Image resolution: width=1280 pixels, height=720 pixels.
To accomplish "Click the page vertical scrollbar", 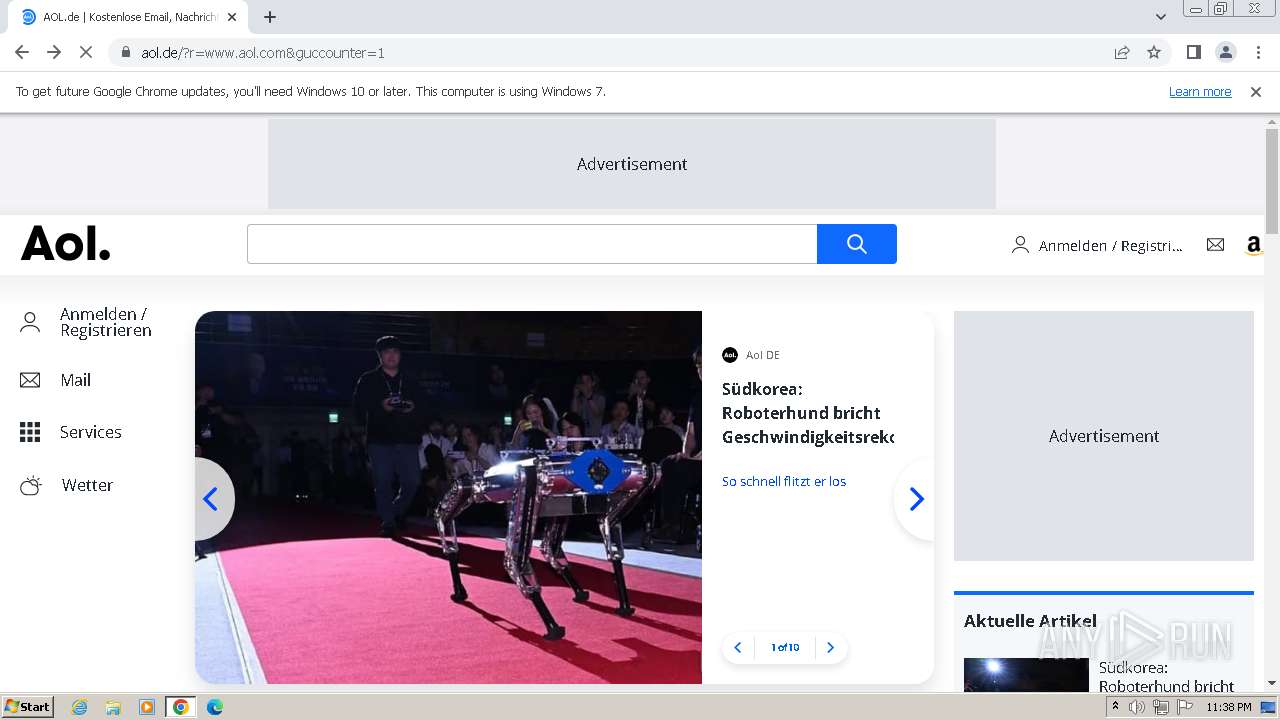I will tap(1272, 180).
